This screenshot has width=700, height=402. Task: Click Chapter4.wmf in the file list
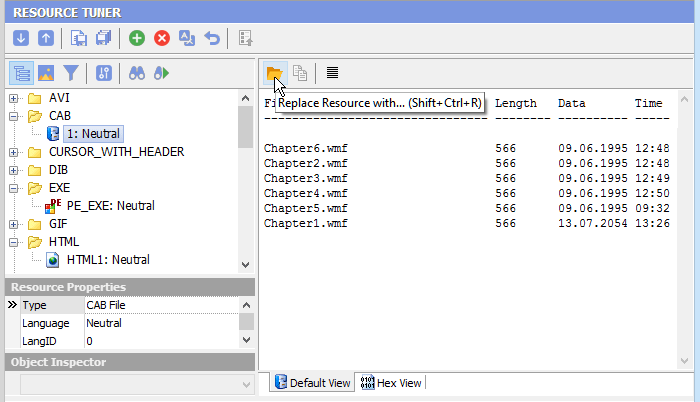[306, 193]
